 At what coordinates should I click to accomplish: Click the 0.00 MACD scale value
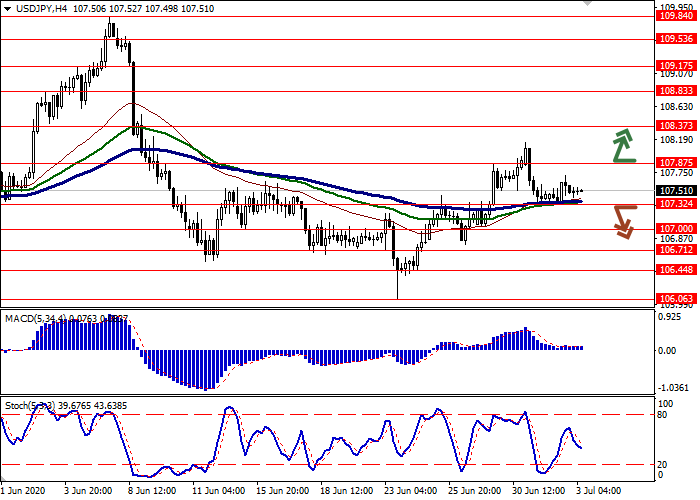pos(667,351)
